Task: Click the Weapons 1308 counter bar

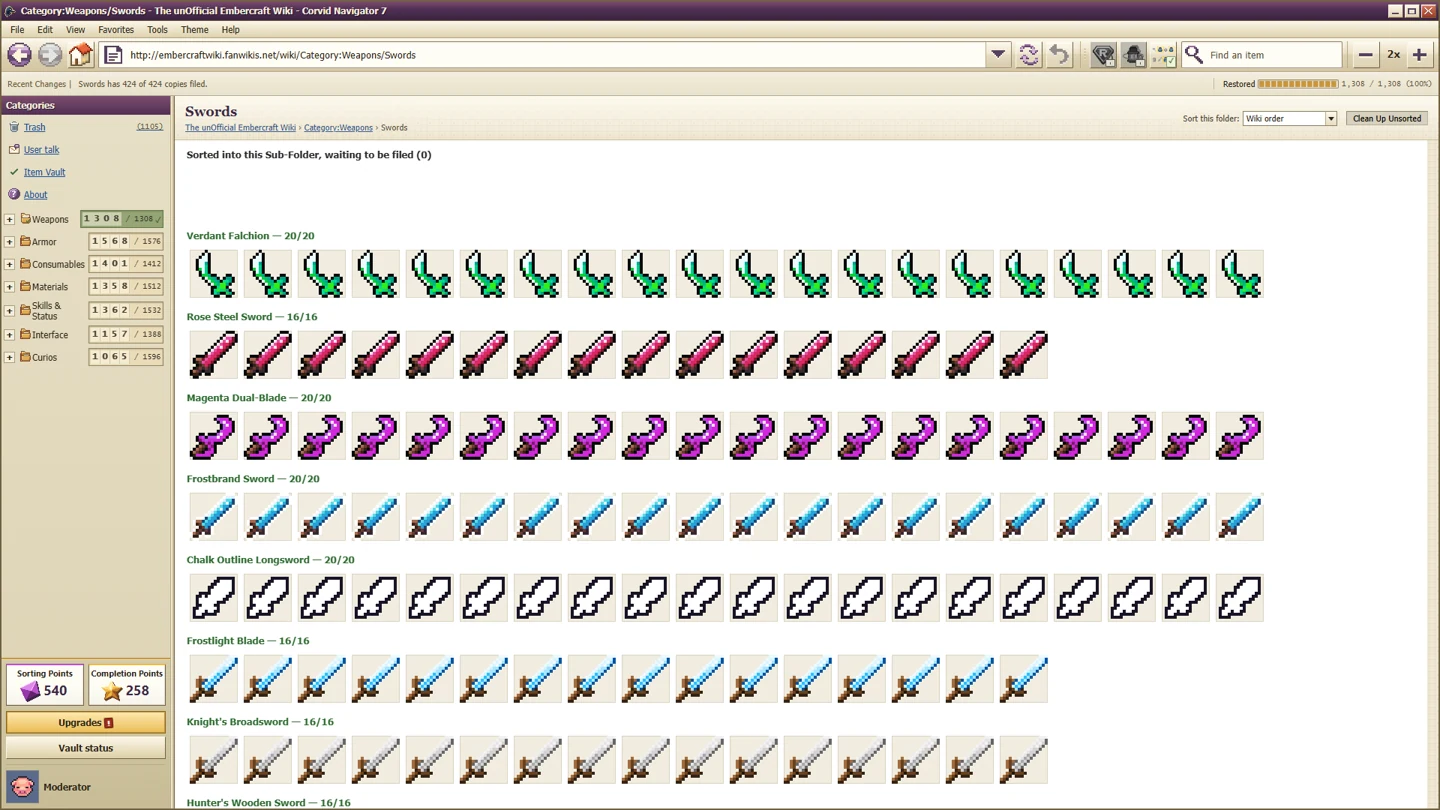Action: pyautogui.click(x=122, y=219)
